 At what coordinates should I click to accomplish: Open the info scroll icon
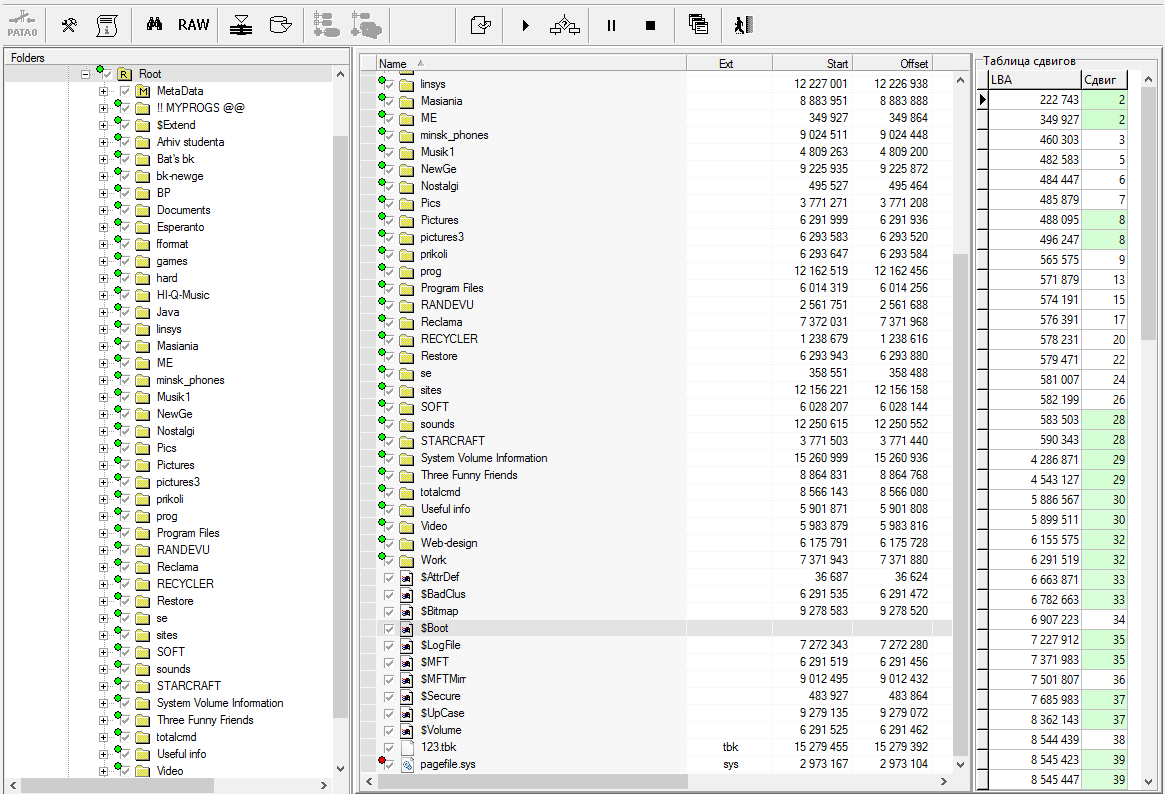107,25
